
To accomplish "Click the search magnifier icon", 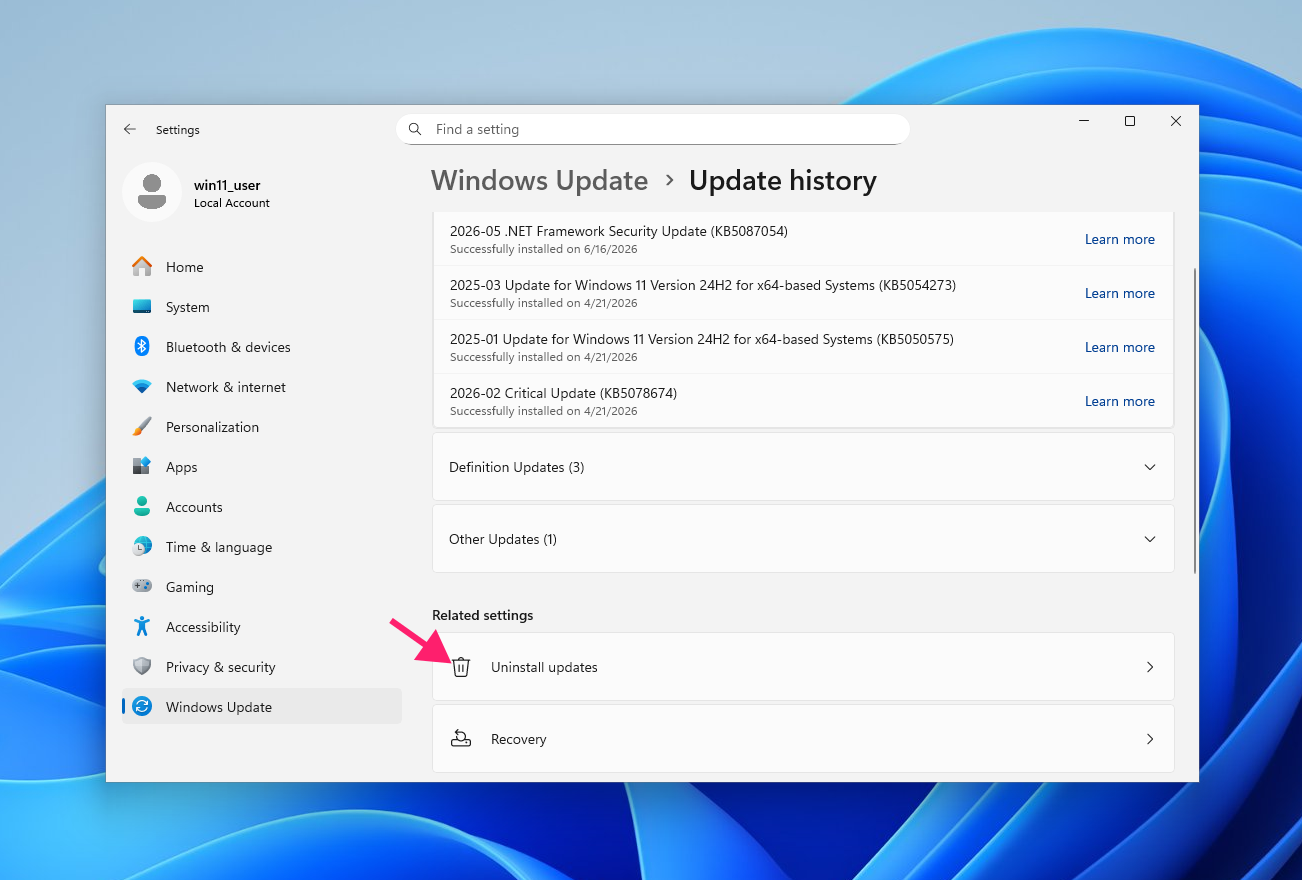I will coord(416,129).
